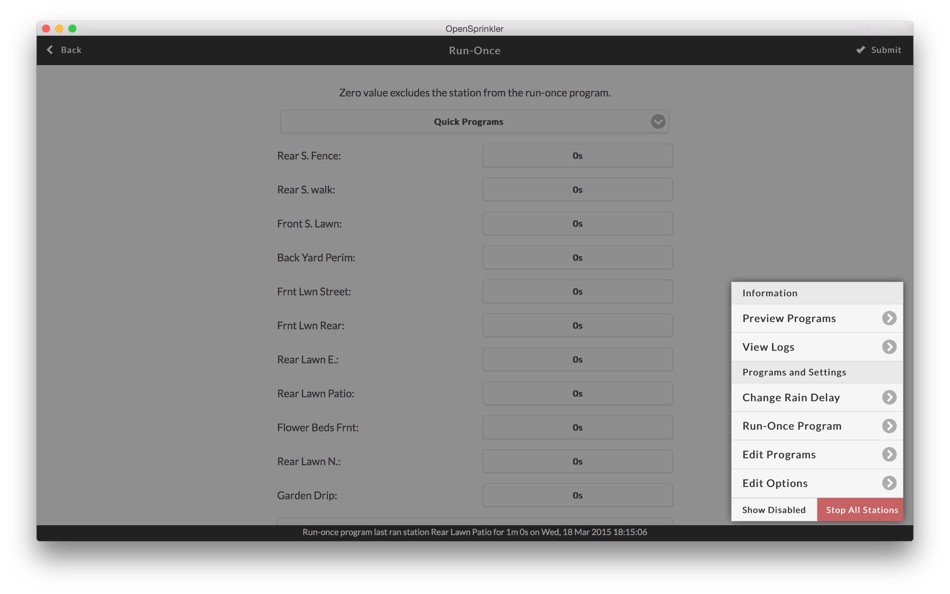Set duration for Flower Beds Frnt
Viewport: 950px width, 594px height.
click(577, 427)
